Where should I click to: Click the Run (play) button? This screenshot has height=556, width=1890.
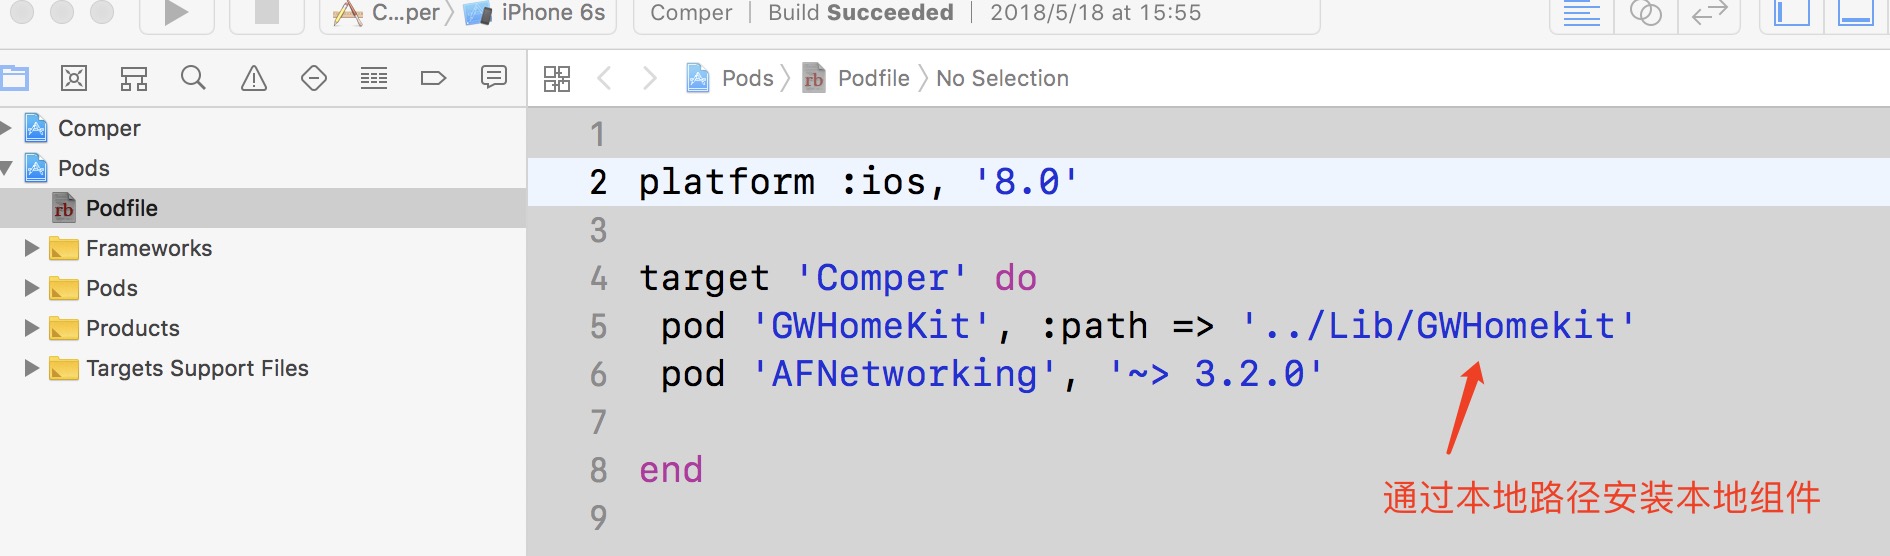(x=176, y=13)
